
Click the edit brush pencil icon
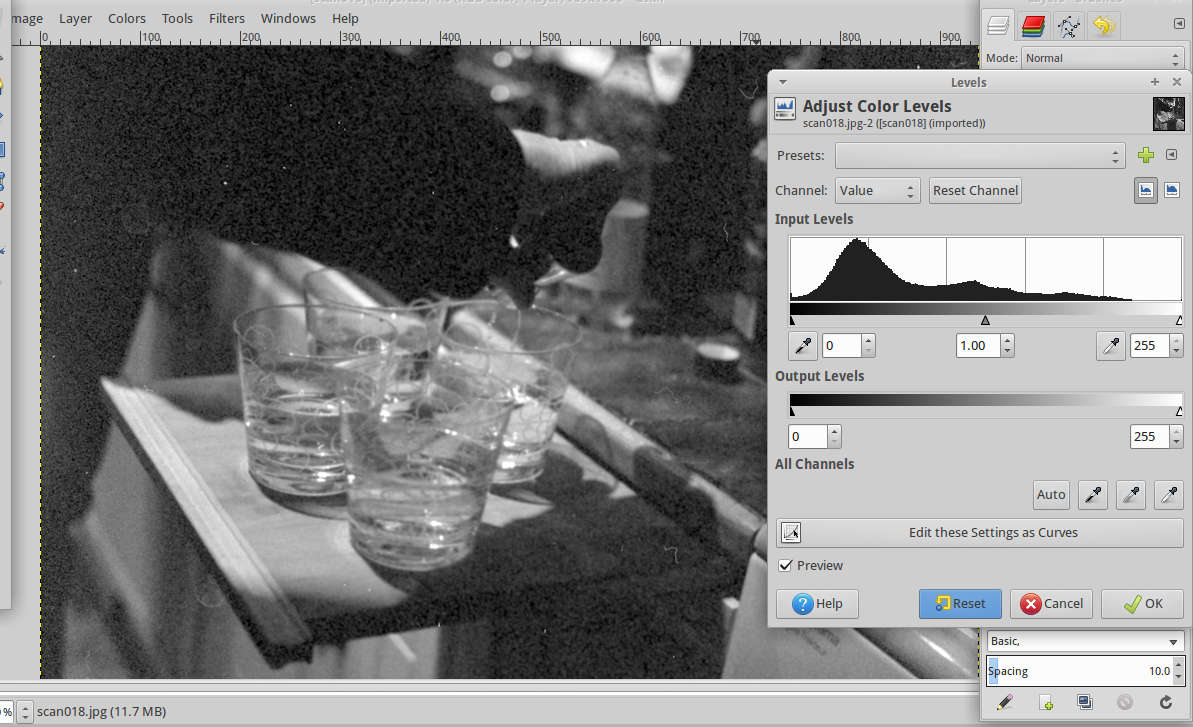click(1005, 702)
